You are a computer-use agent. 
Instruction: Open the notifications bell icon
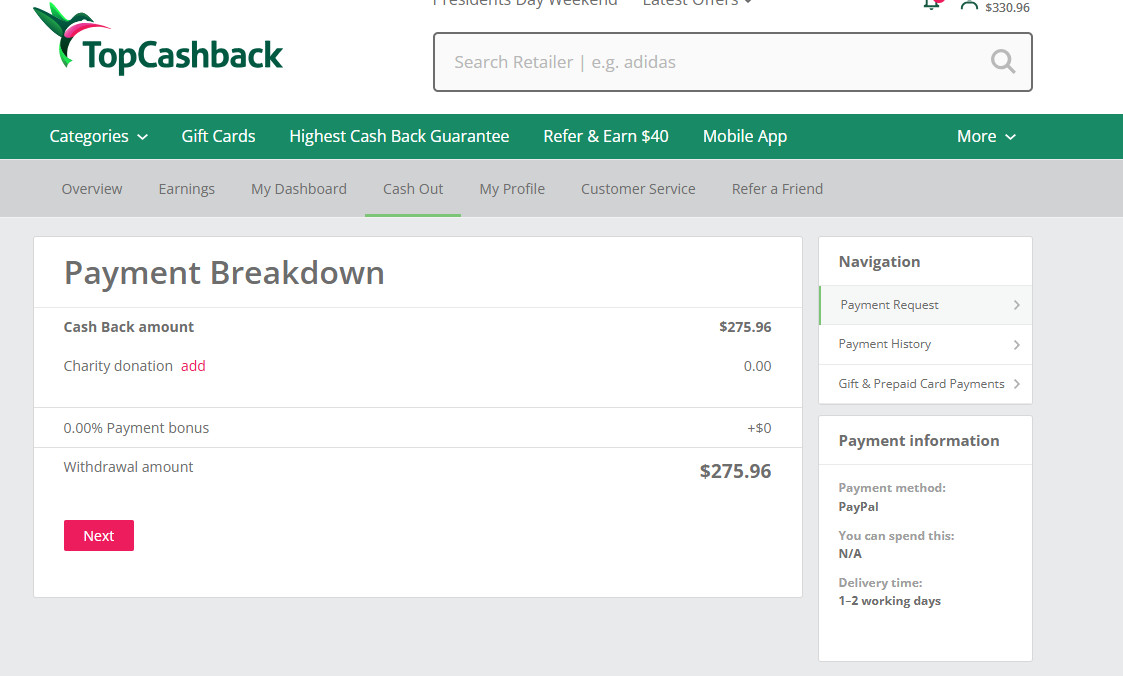pos(931,4)
